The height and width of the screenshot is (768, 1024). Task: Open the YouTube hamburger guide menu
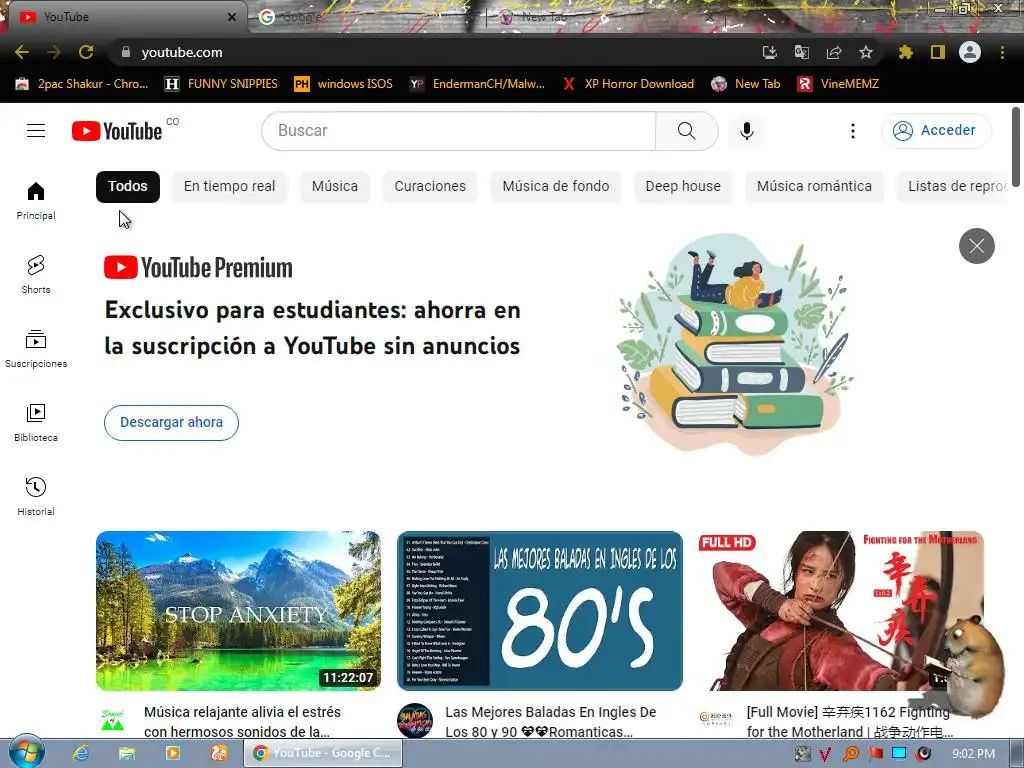(36, 131)
